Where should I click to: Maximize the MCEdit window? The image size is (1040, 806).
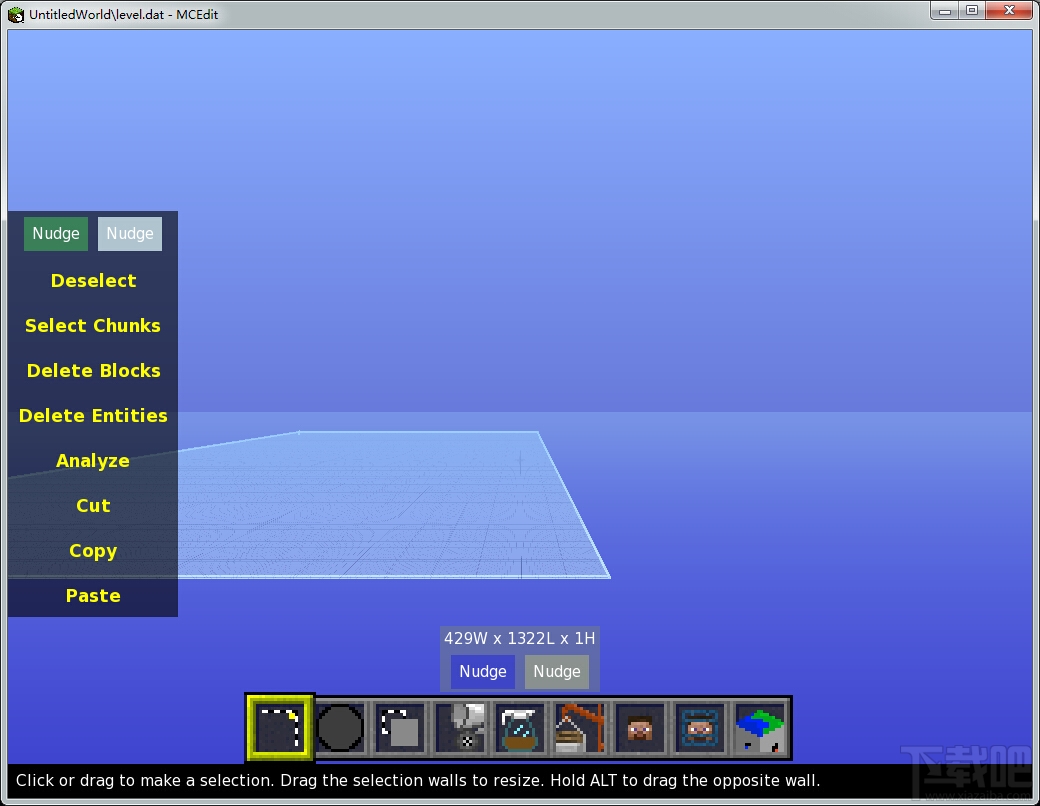(x=972, y=11)
